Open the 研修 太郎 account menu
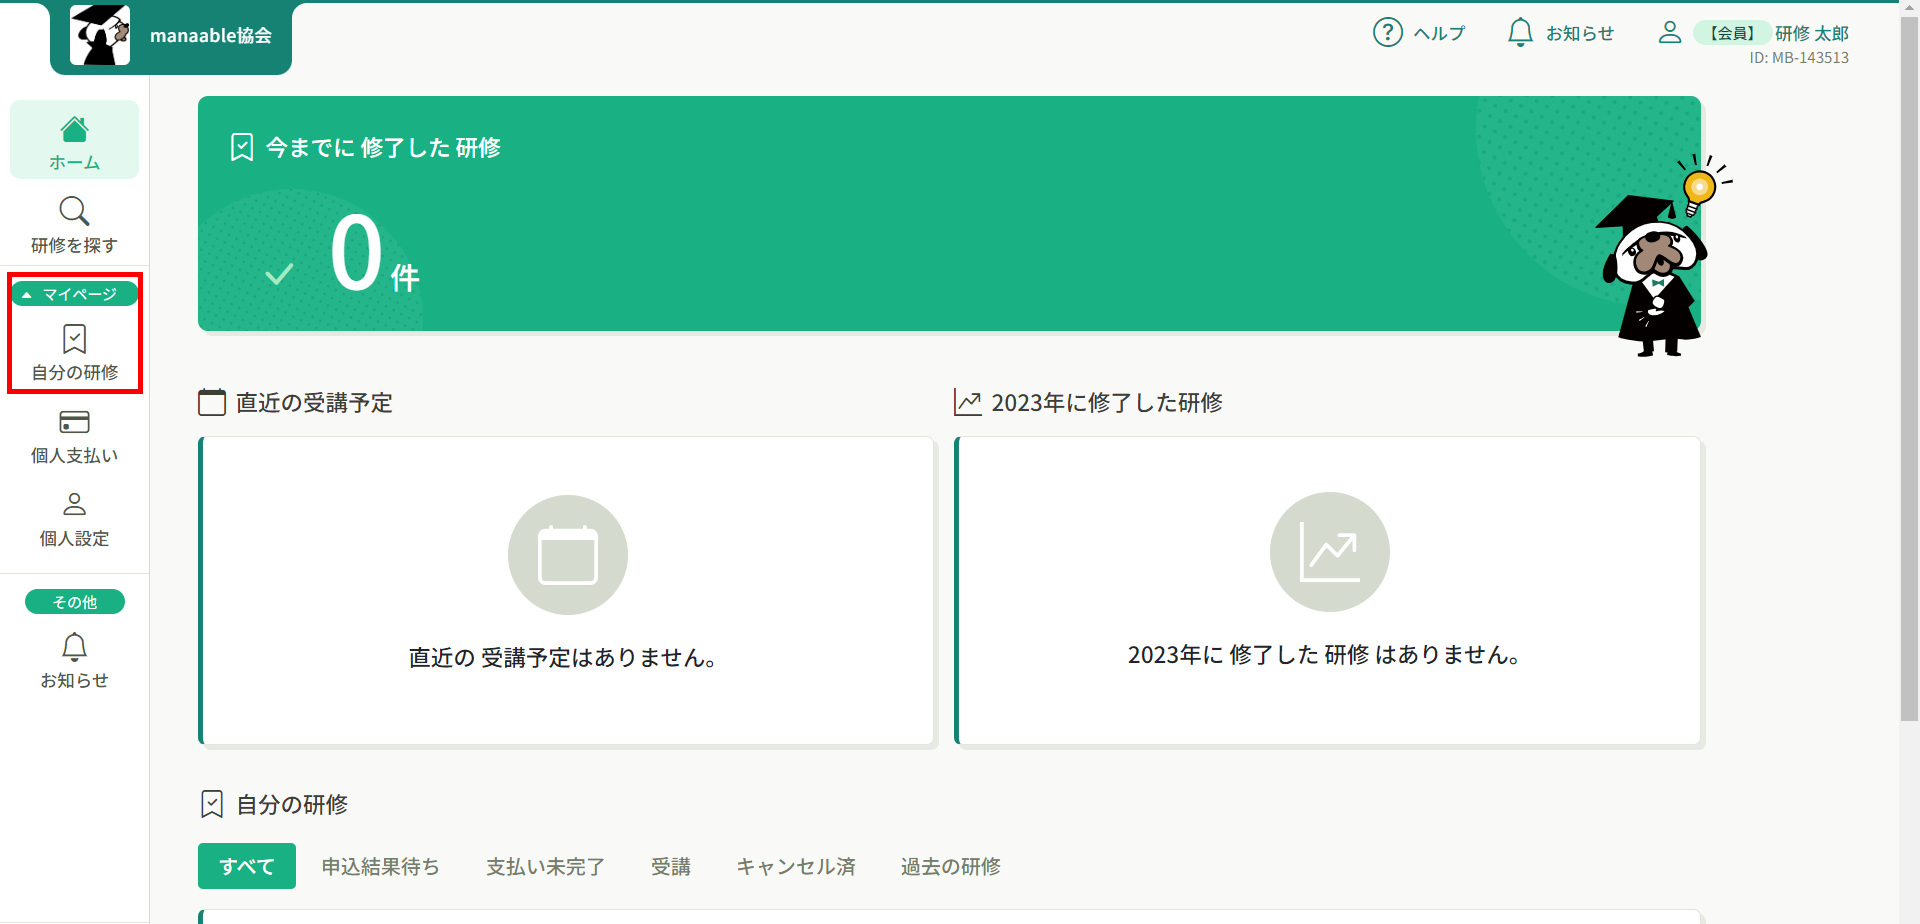Viewport: 1920px width, 924px height. (1811, 33)
